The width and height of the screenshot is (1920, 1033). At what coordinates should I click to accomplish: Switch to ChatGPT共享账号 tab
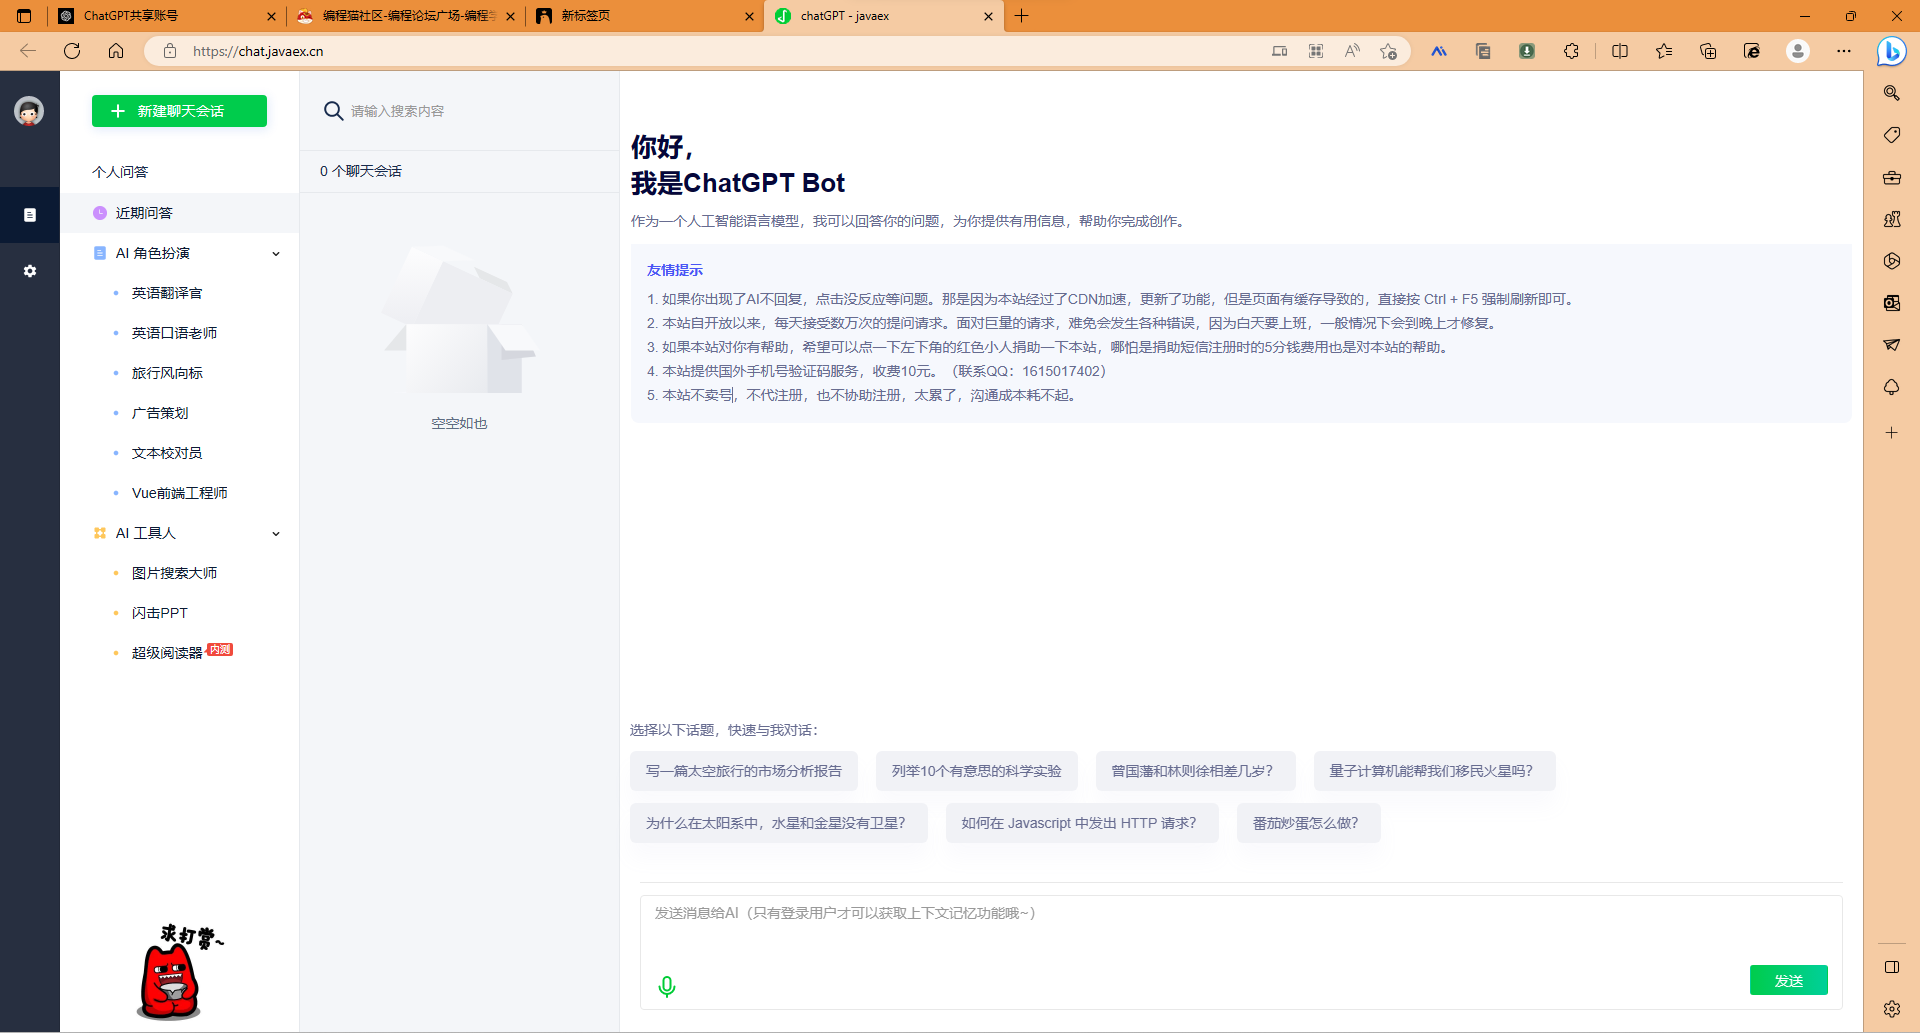tap(168, 16)
